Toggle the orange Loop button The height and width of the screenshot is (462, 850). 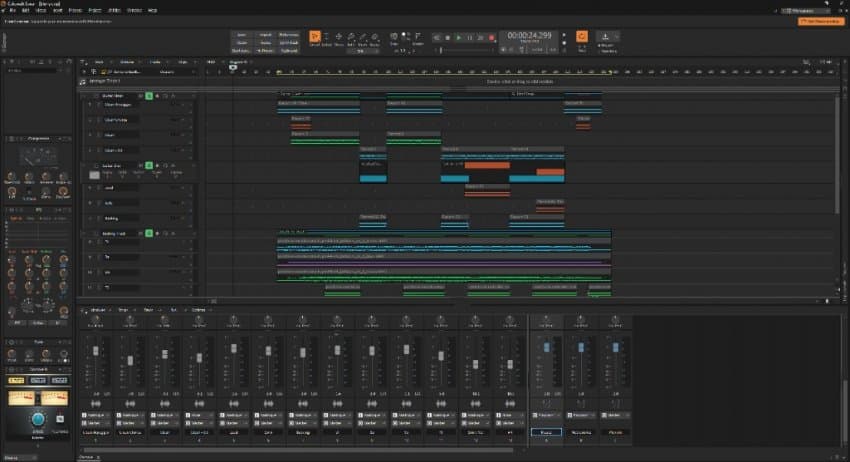tap(581, 37)
